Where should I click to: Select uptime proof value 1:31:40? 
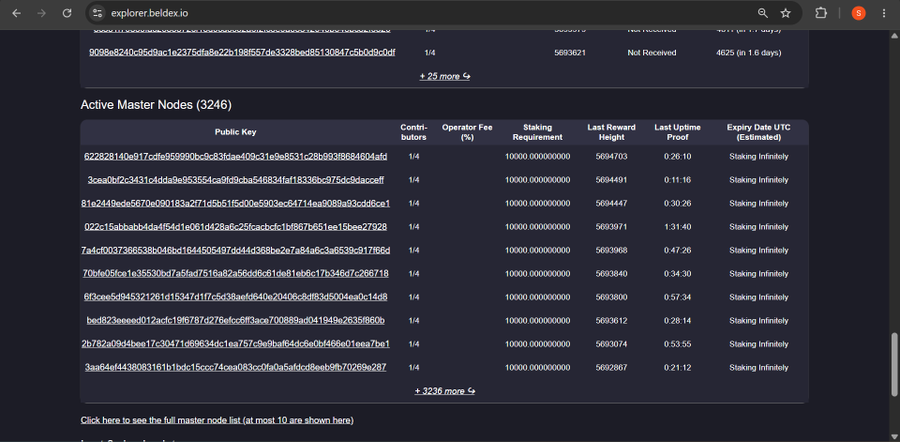pyautogui.click(x=677, y=227)
